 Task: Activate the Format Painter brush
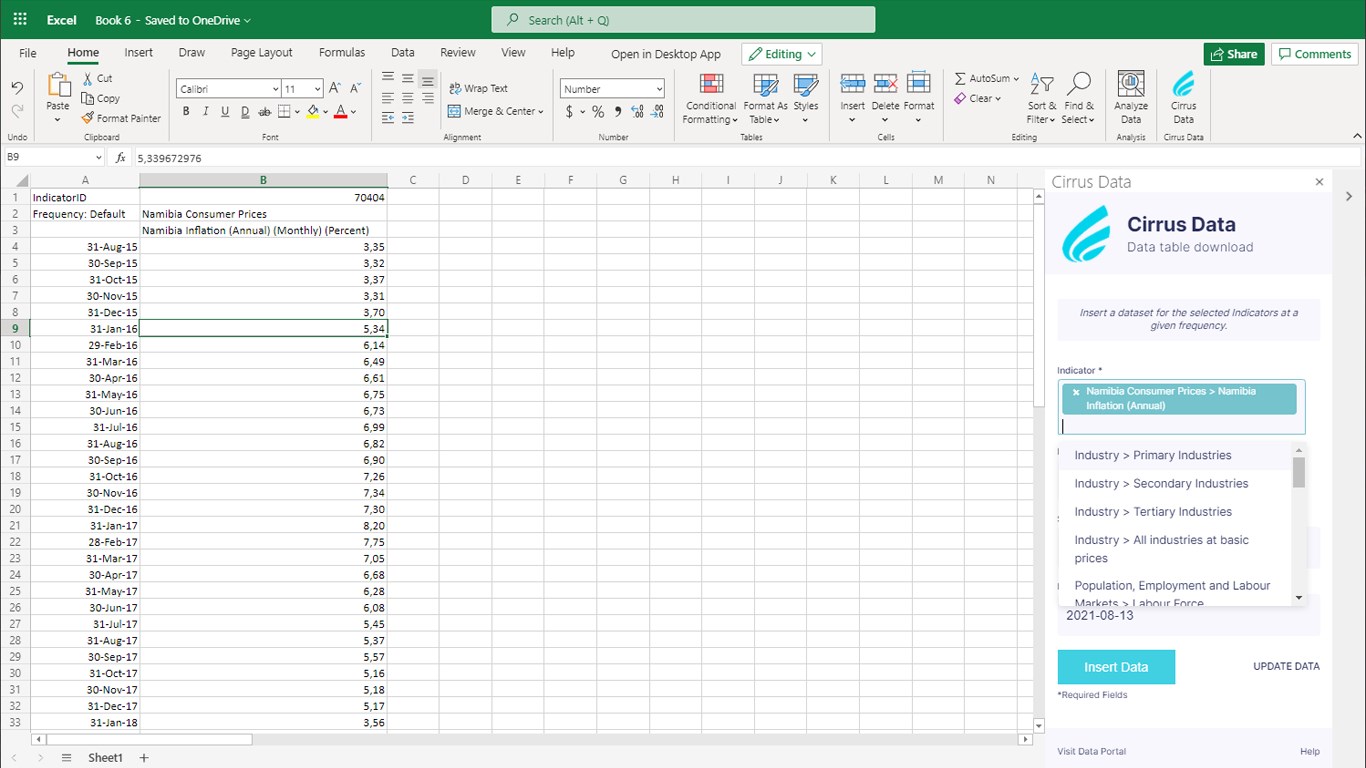pyautogui.click(x=88, y=118)
